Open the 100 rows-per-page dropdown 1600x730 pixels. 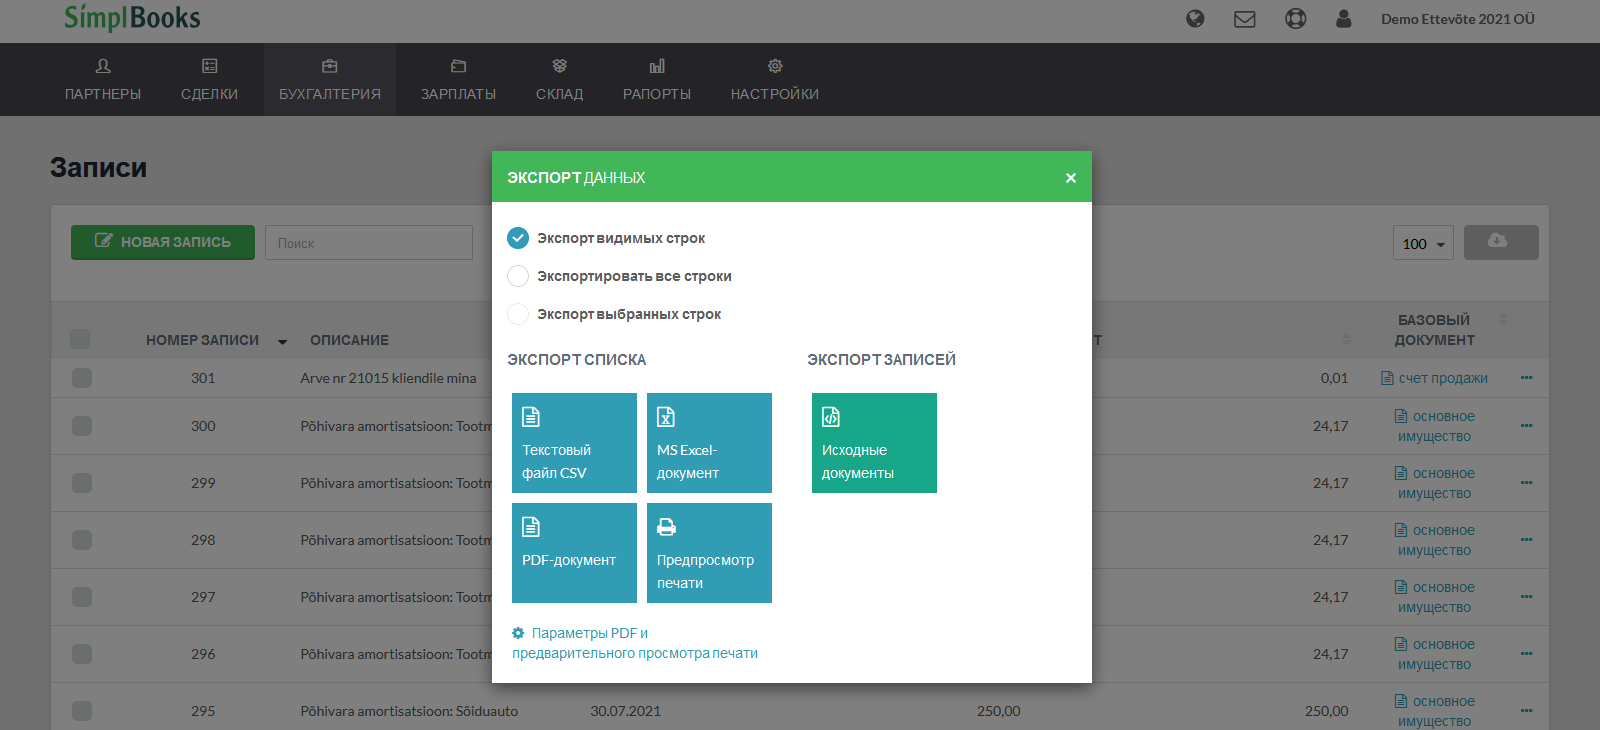[1423, 243]
